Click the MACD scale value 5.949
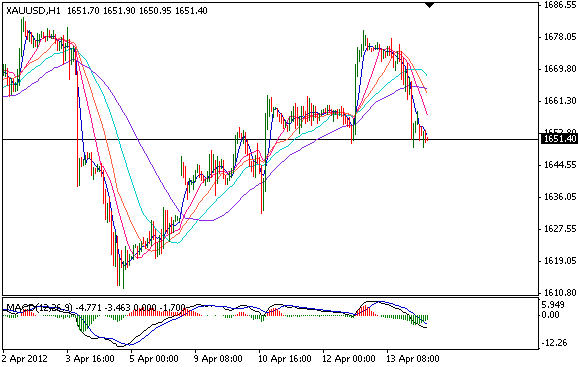 553,304
